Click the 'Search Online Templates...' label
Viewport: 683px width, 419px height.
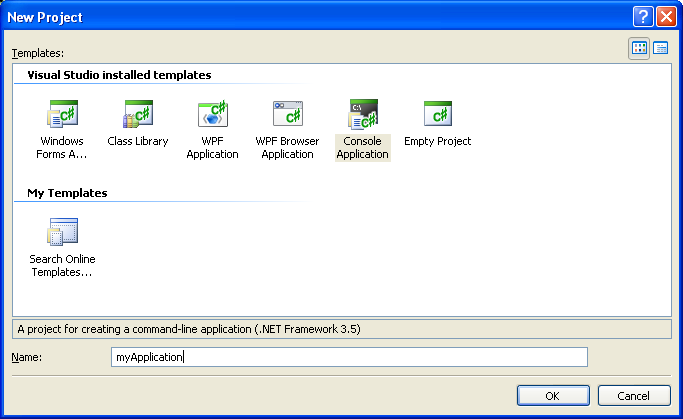click(x=62, y=266)
